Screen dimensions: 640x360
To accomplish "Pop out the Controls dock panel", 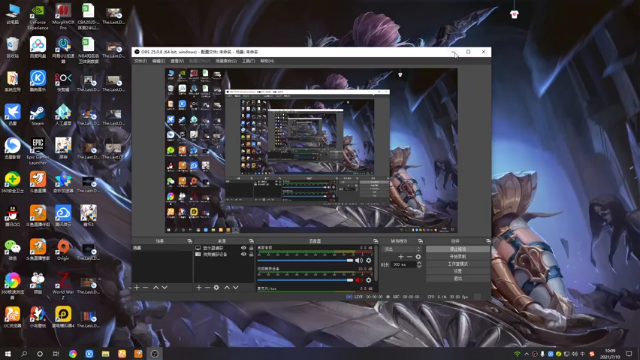I will [x=488, y=241].
